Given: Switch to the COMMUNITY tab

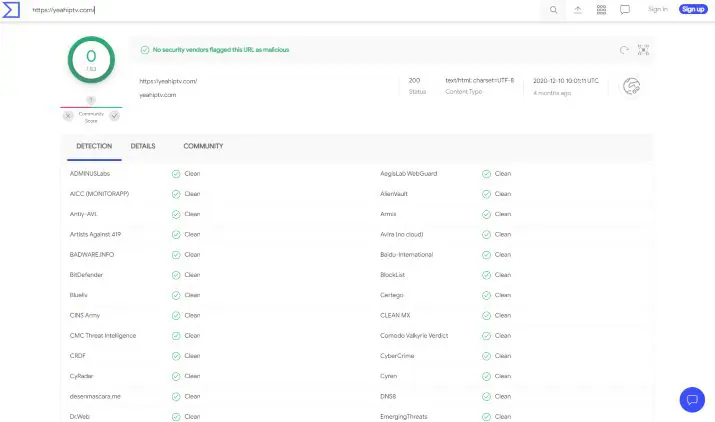Looking at the screenshot, I should tap(203, 146).
